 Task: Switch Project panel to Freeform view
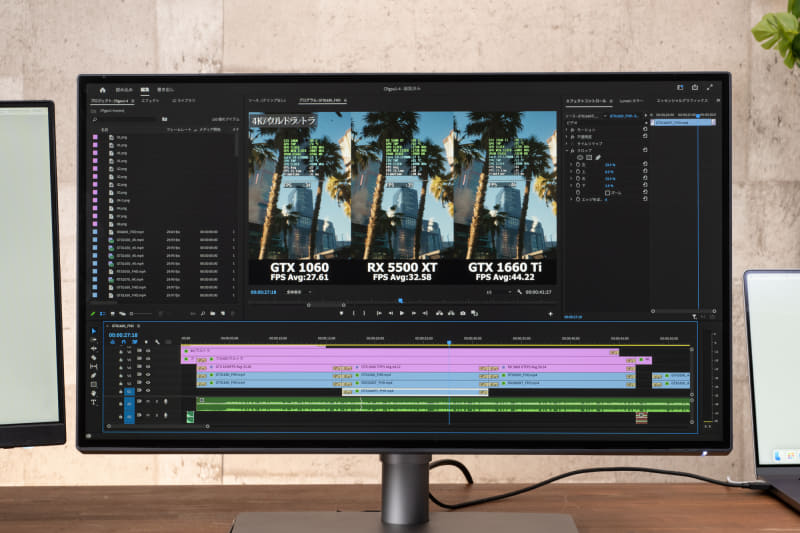[122, 314]
